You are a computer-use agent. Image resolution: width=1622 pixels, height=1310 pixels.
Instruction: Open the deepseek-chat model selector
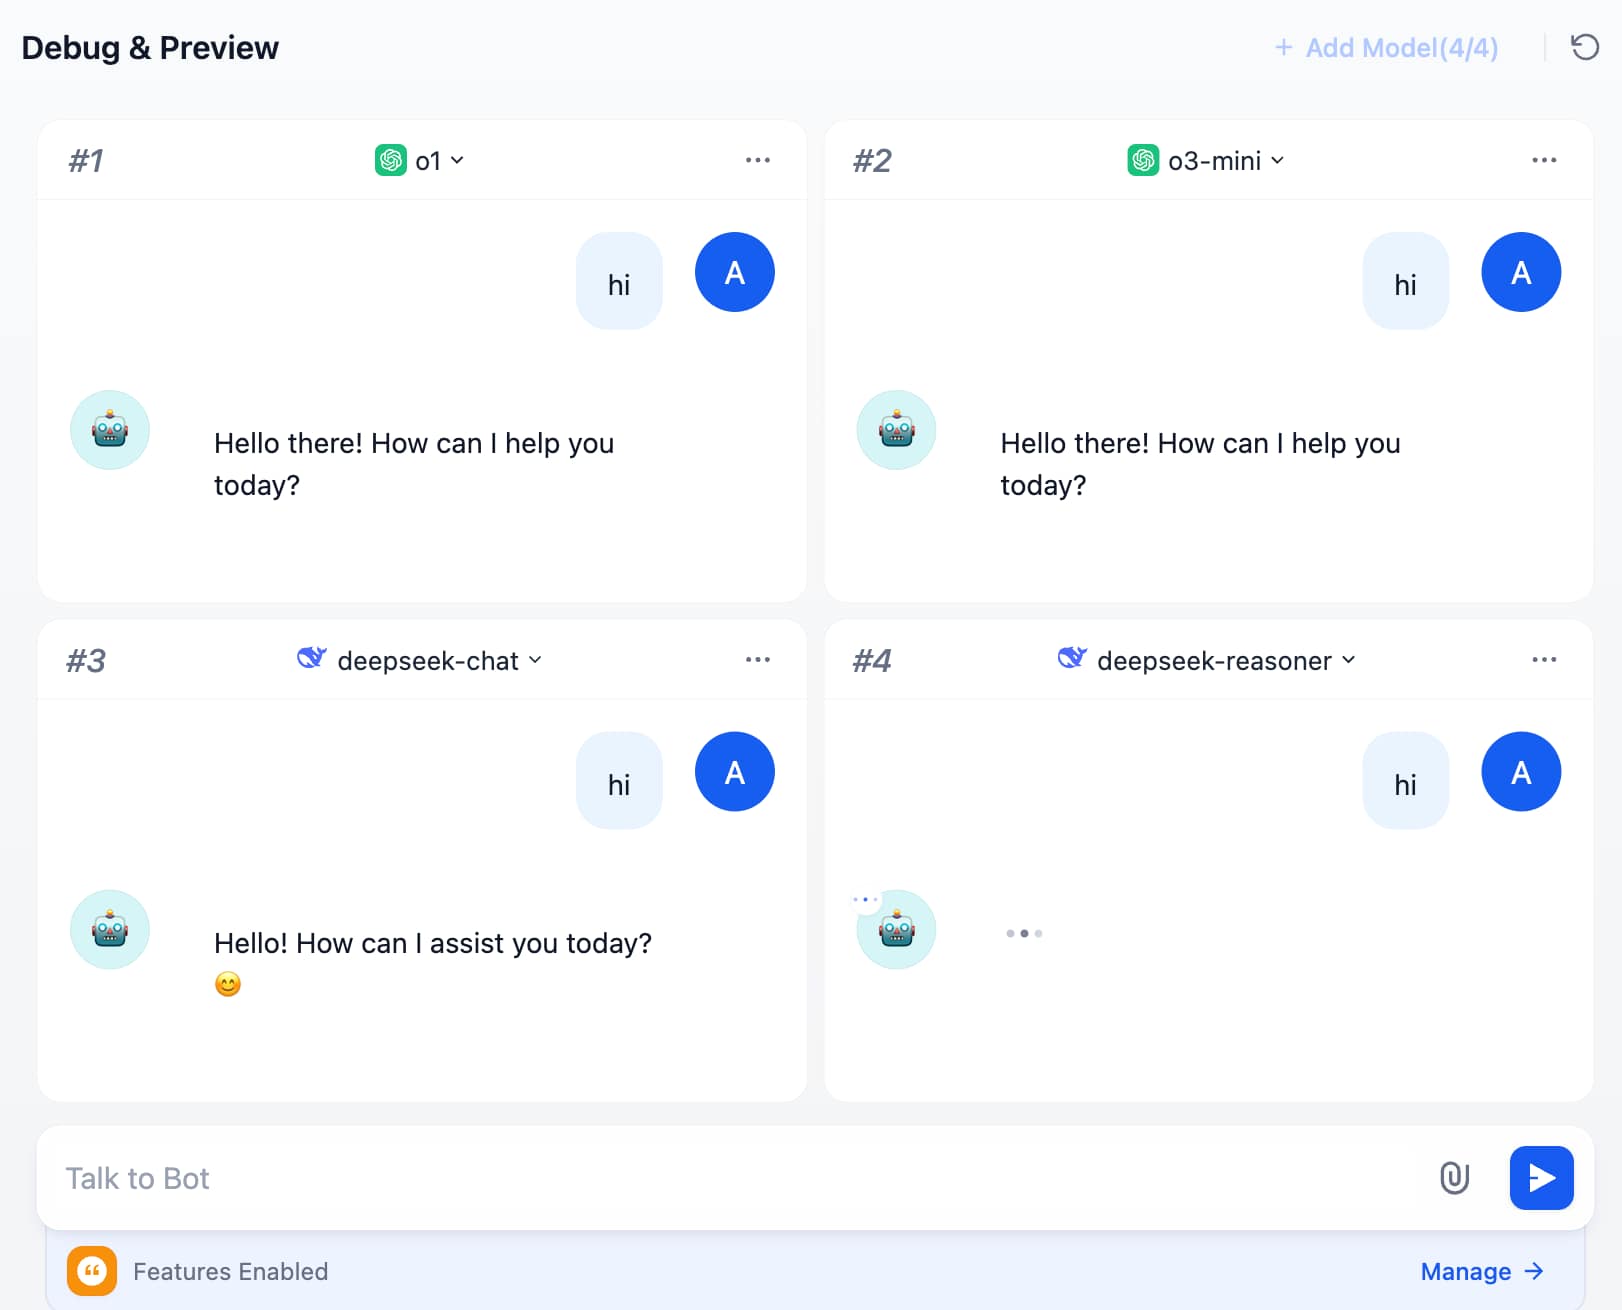[x=420, y=660]
